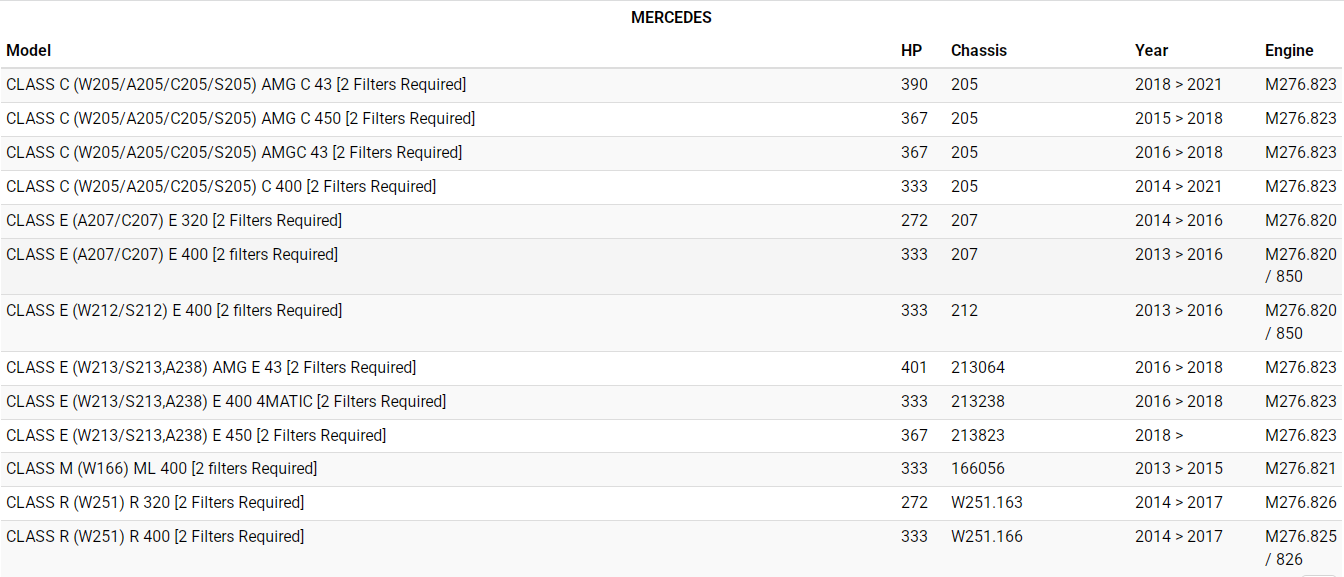Click the CLASS R (W251) R 320 entry
Screen dimensions: 1344x577
155,503
